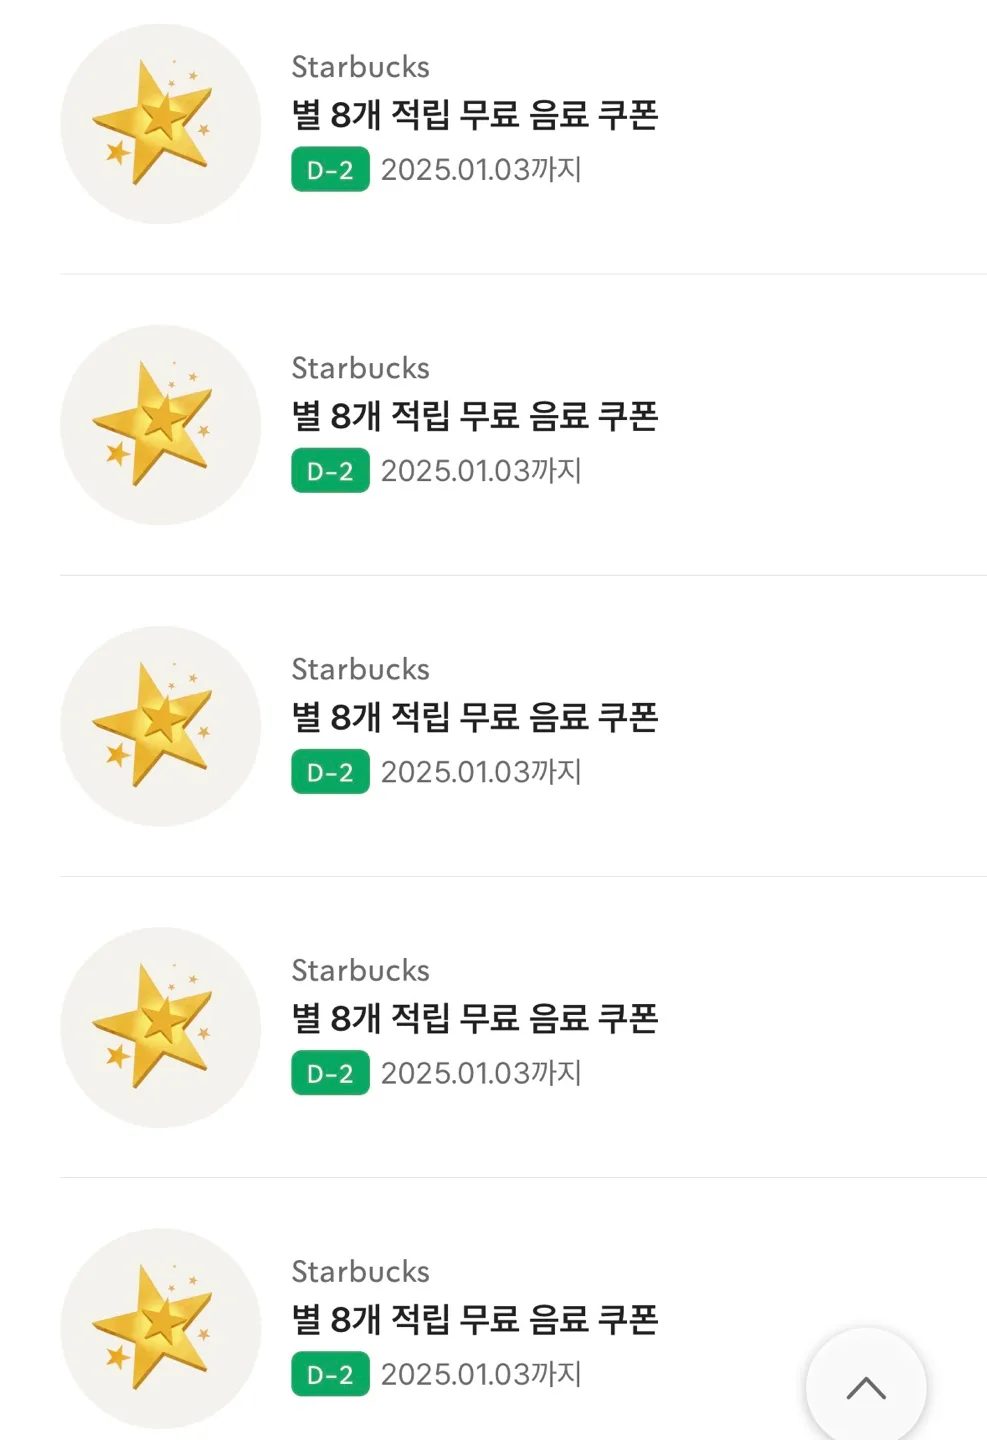The height and width of the screenshot is (1440, 987).
Task: Tap the fifth coupon's gold star icon
Action: coord(160,1328)
